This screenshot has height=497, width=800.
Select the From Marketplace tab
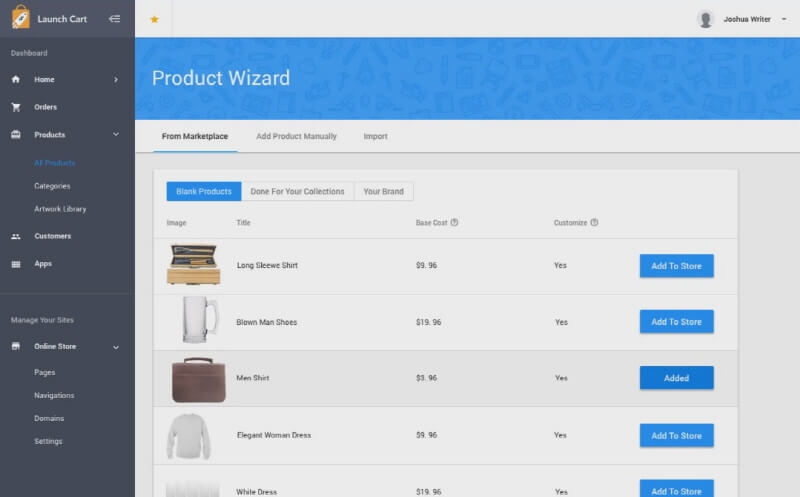coord(195,136)
